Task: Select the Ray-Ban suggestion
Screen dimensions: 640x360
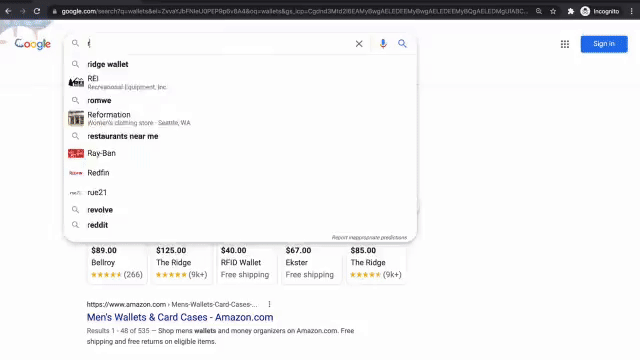Action: (x=240, y=153)
